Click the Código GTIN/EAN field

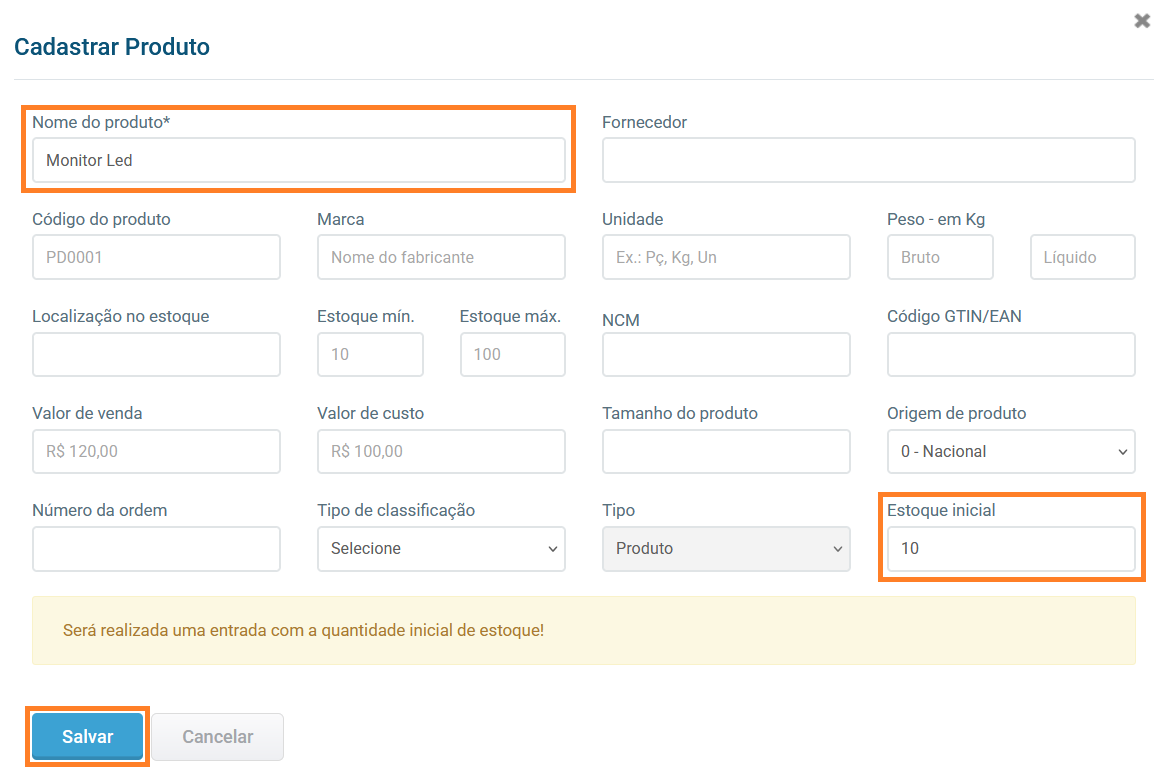(x=1011, y=354)
